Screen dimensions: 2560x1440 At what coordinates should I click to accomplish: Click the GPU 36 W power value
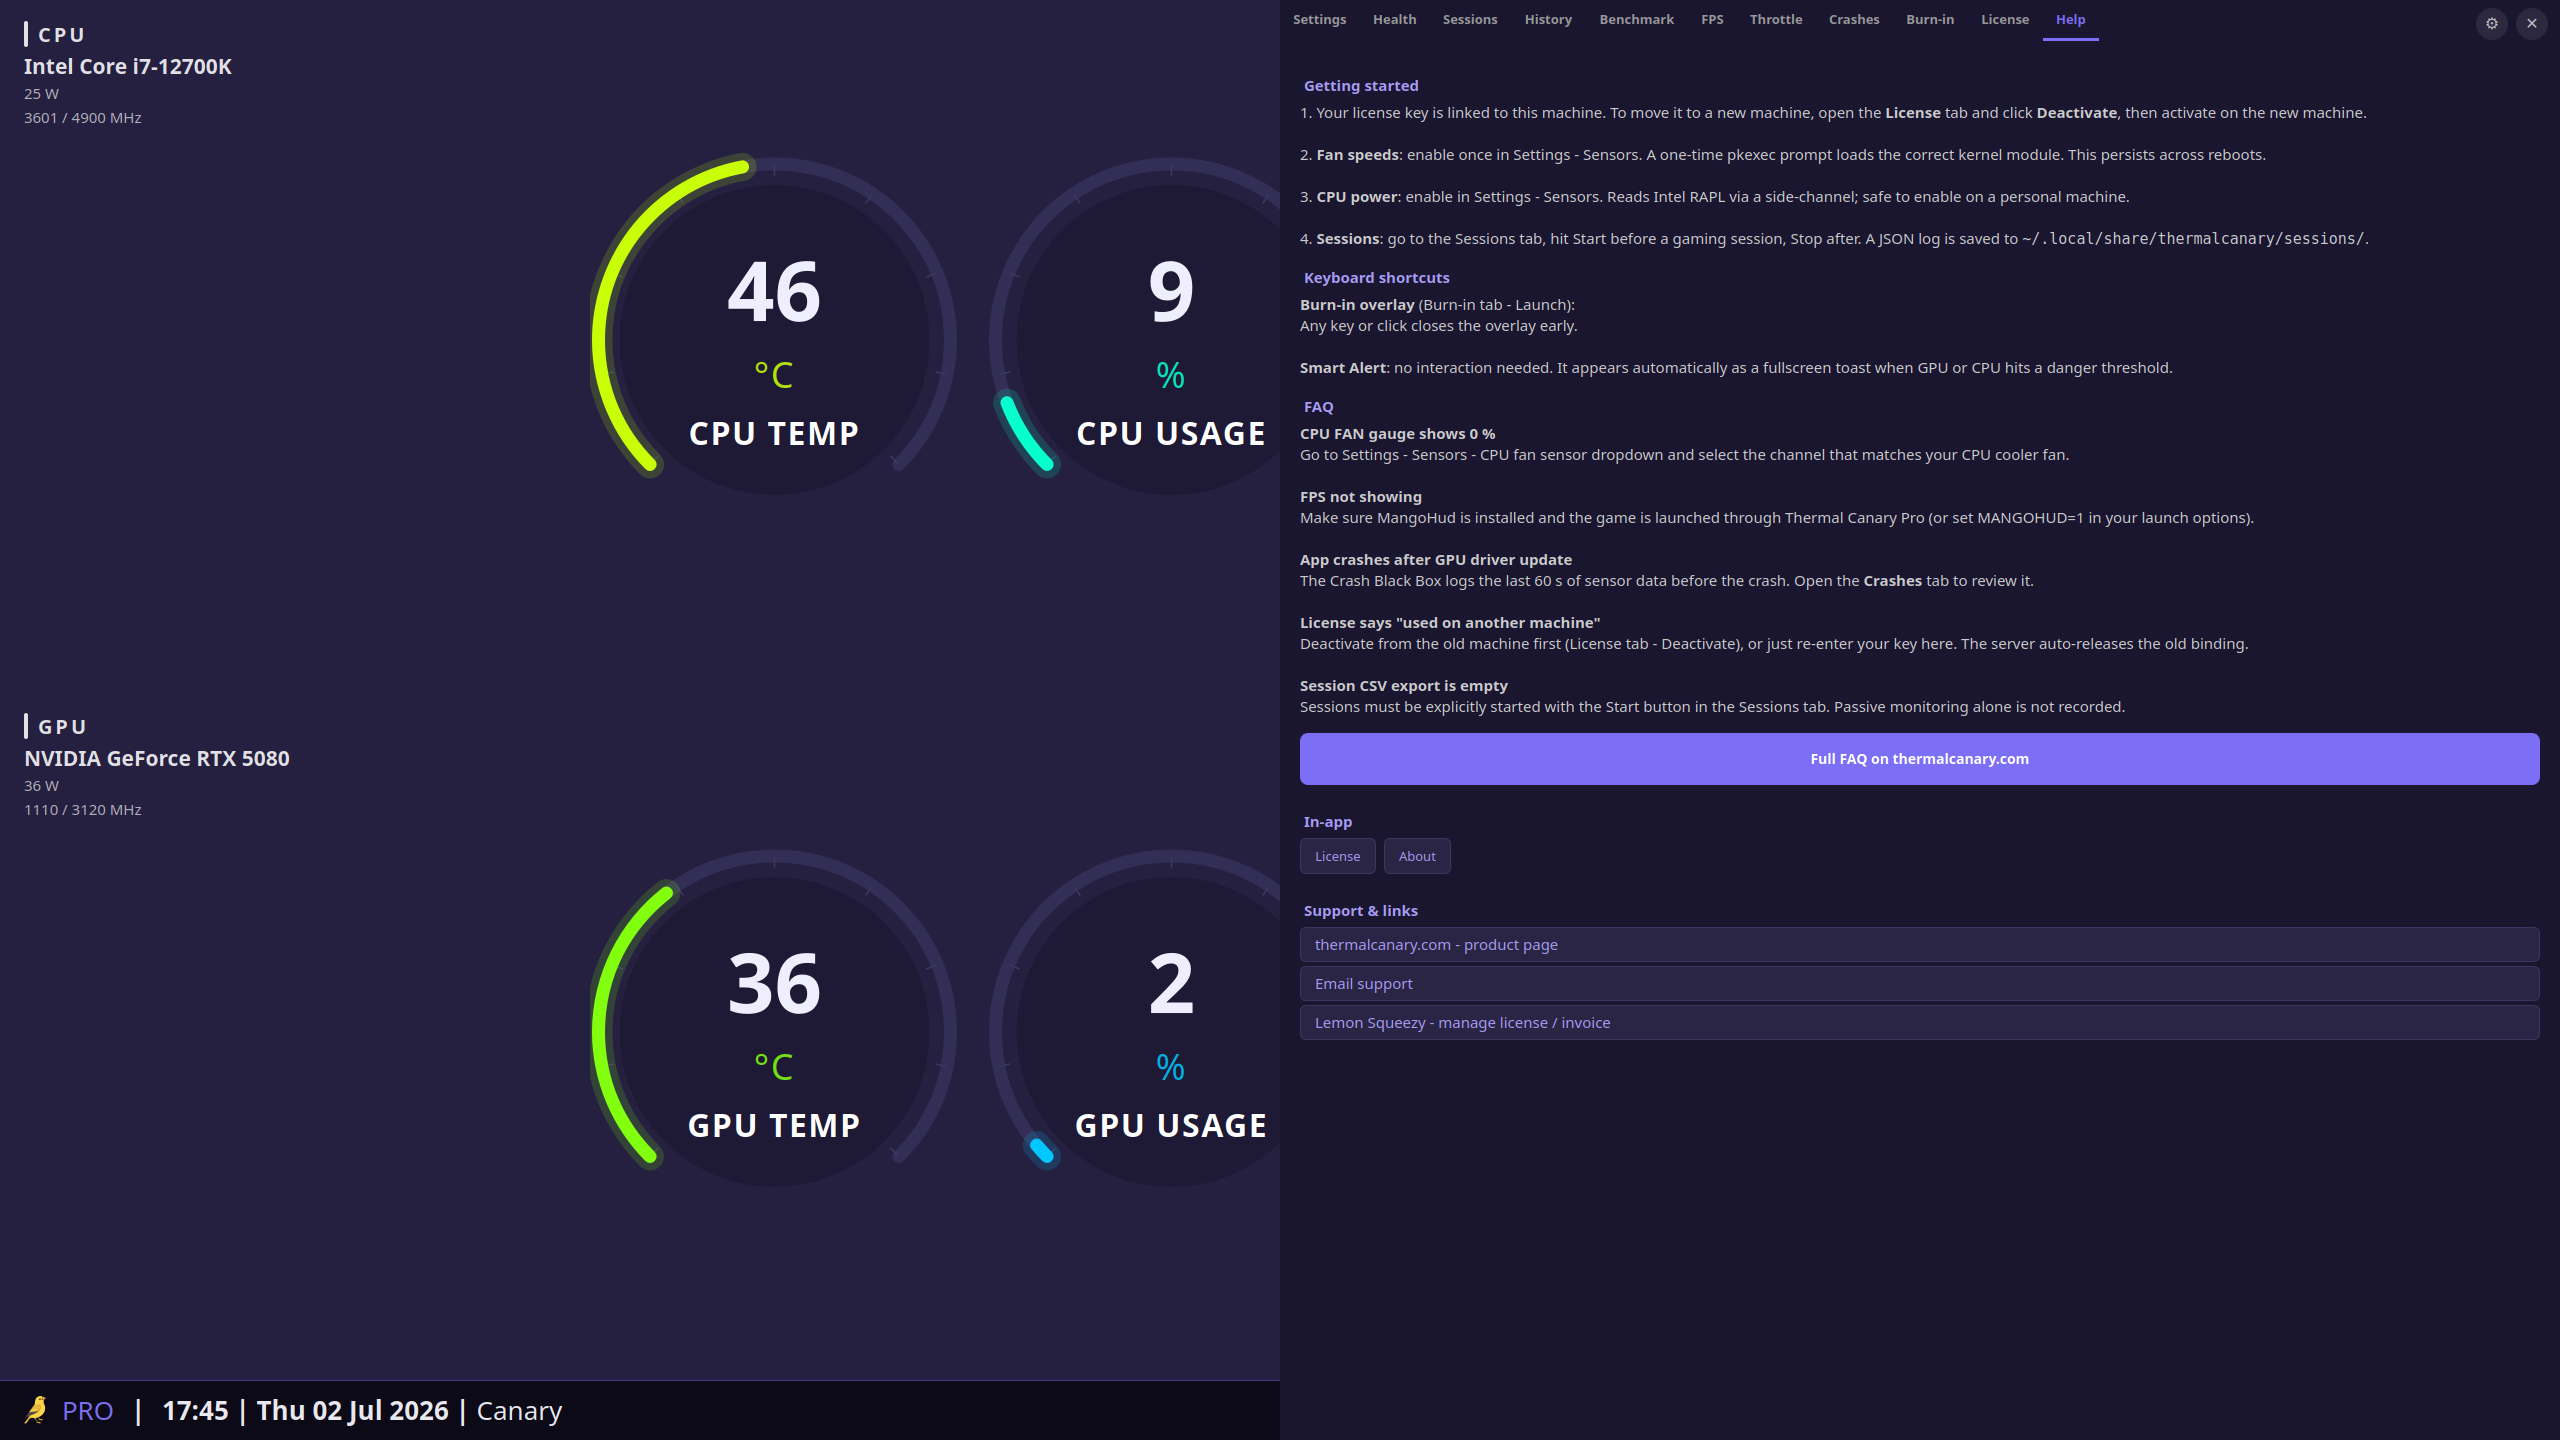(42, 786)
